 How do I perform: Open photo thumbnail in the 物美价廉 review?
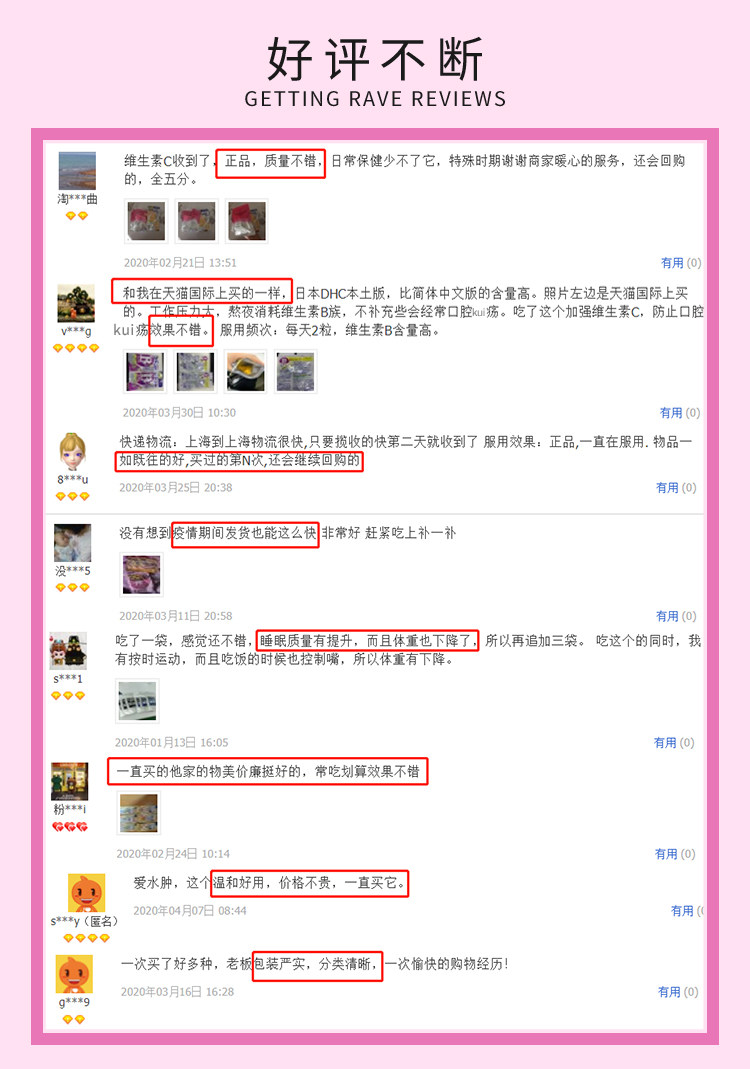point(139,813)
